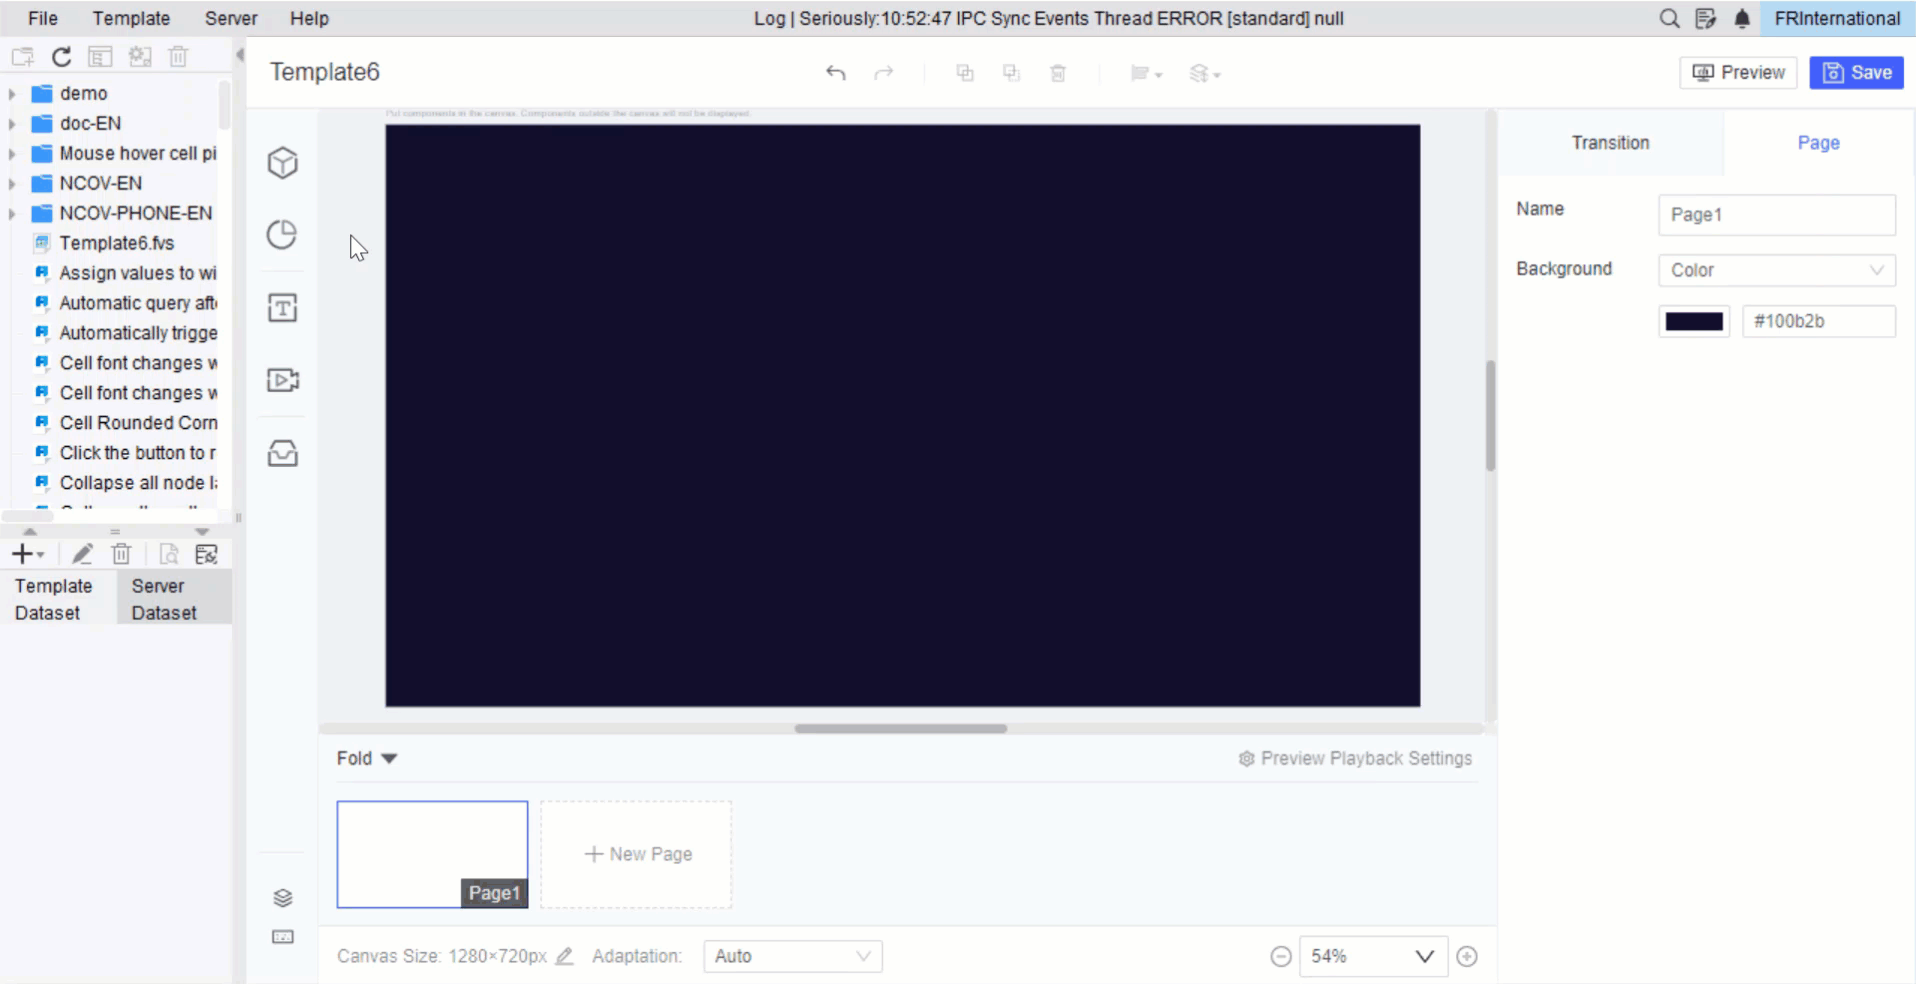Click the trash icon in file panel toolbar

point(178,57)
